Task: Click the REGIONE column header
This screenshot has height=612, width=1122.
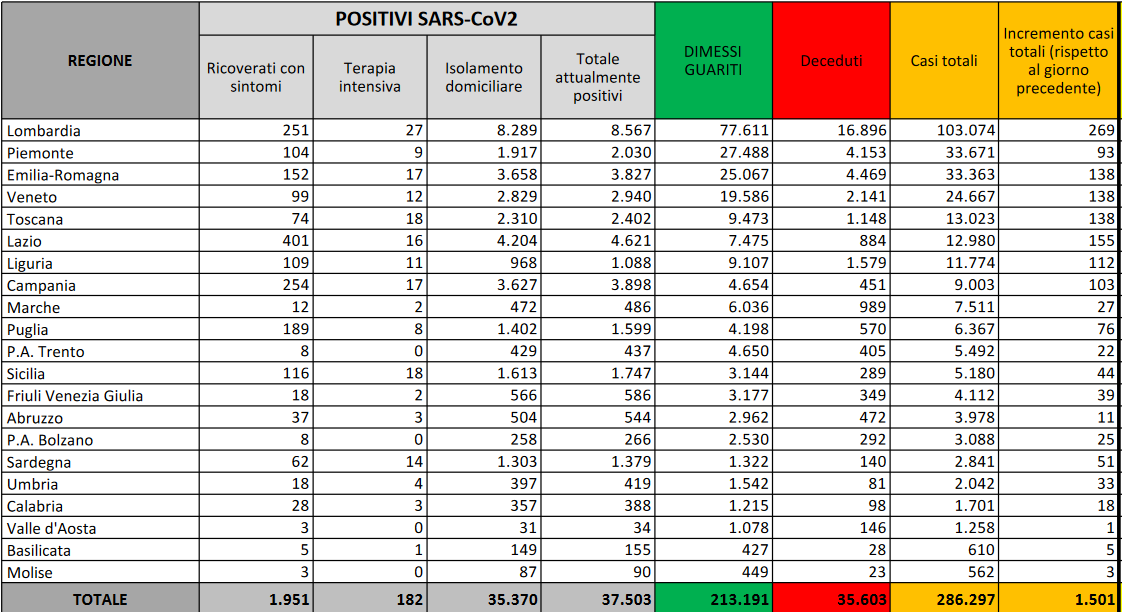Action: pos(100,61)
